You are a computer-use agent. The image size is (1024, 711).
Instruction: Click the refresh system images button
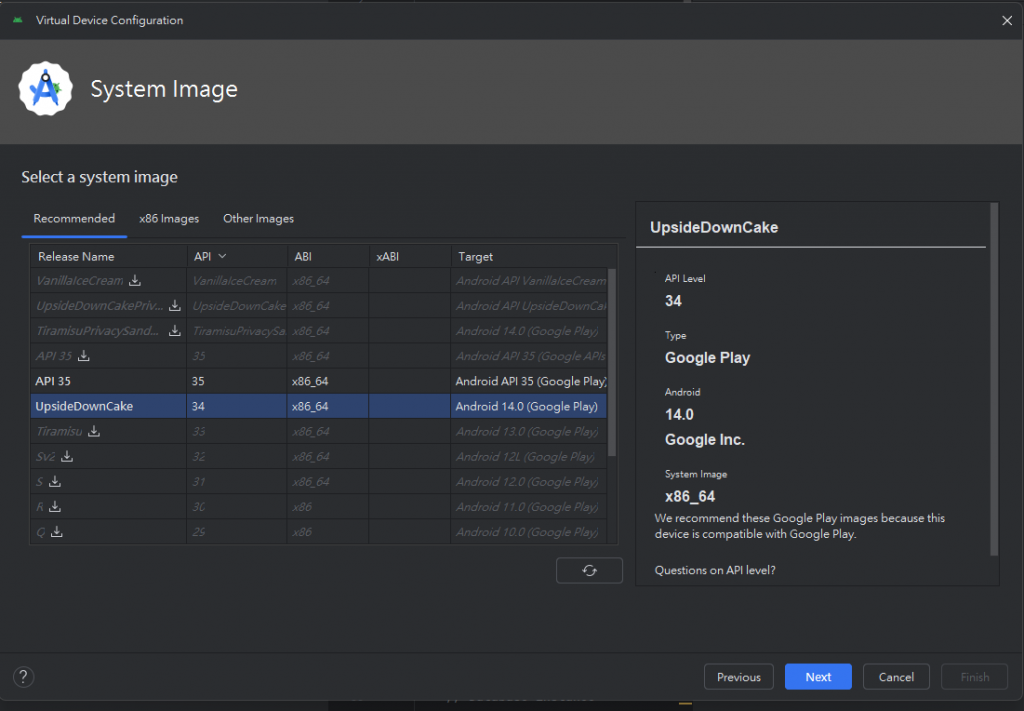pyautogui.click(x=589, y=570)
